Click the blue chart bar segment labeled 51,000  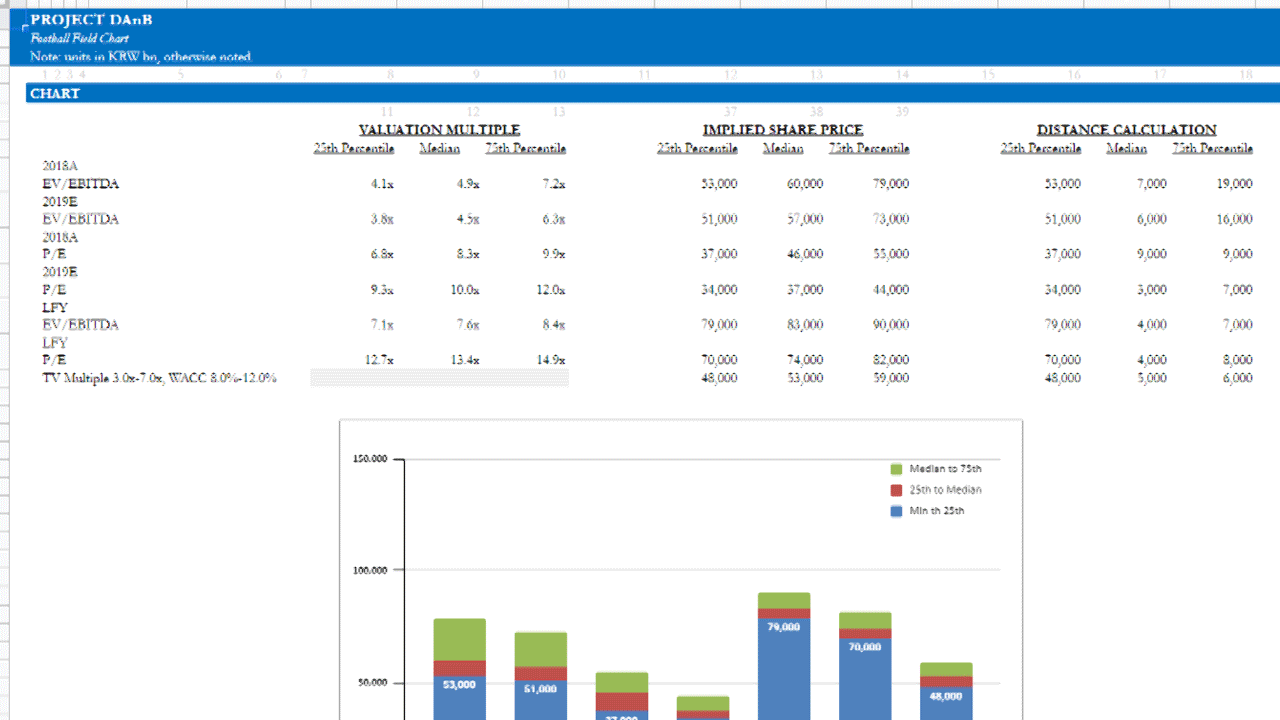[540, 700]
